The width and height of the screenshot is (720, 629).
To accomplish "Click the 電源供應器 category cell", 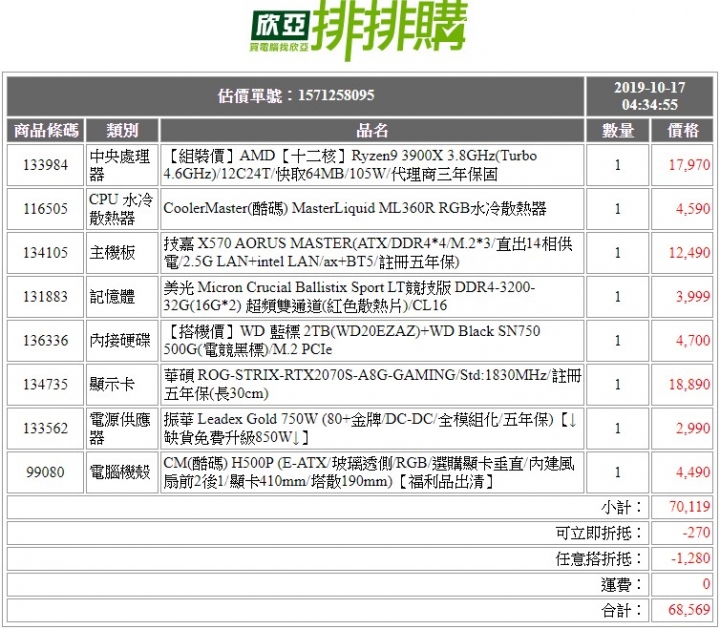I will [x=122, y=428].
